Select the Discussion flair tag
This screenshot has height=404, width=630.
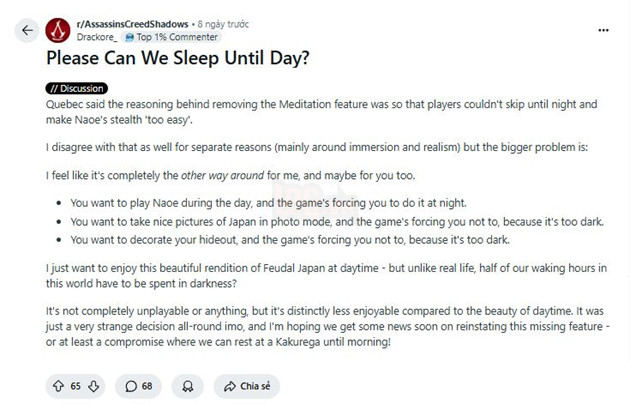tap(77, 88)
